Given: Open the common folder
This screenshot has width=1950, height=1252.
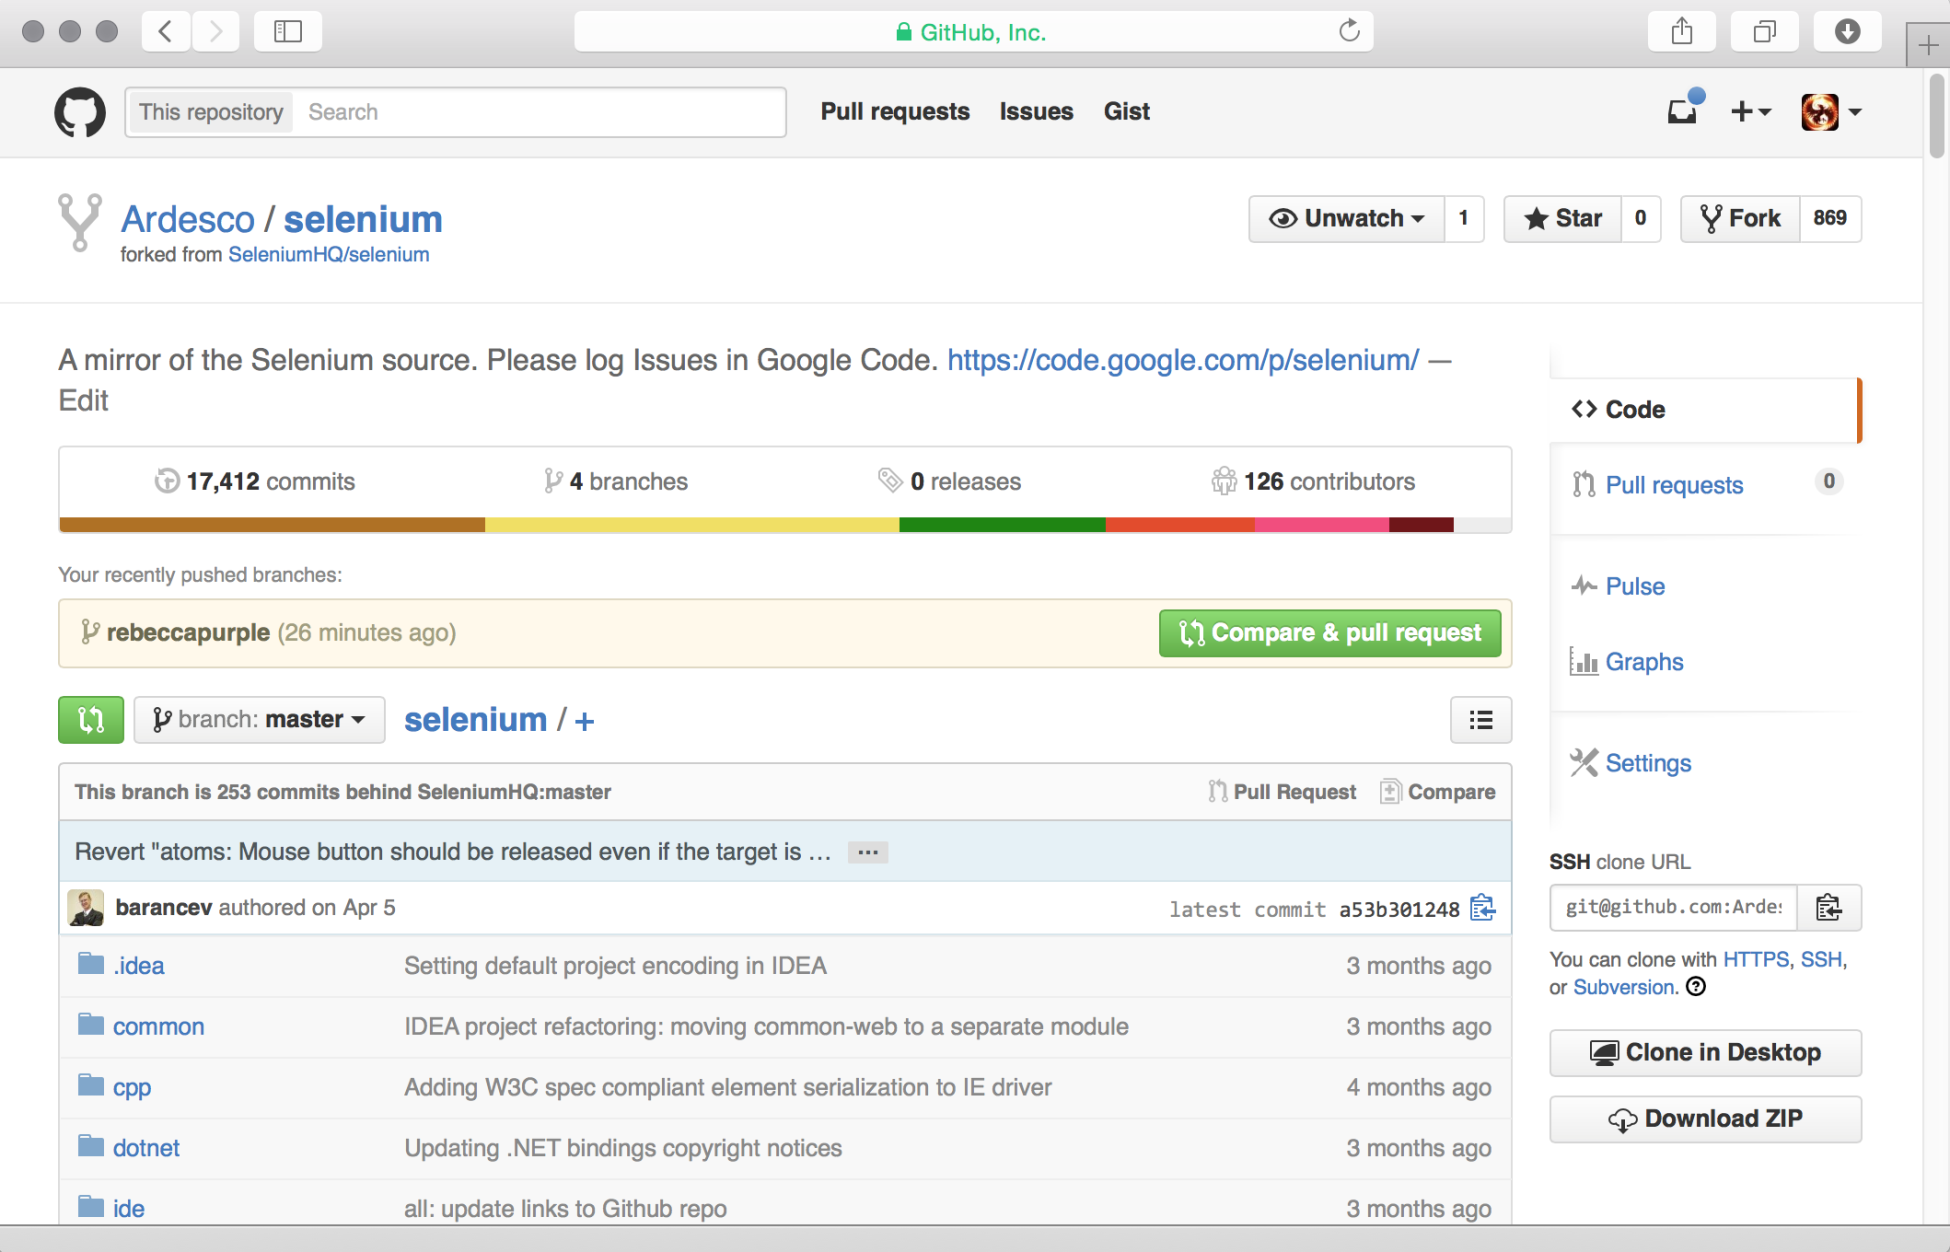Looking at the screenshot, I should click(158, 1027).
